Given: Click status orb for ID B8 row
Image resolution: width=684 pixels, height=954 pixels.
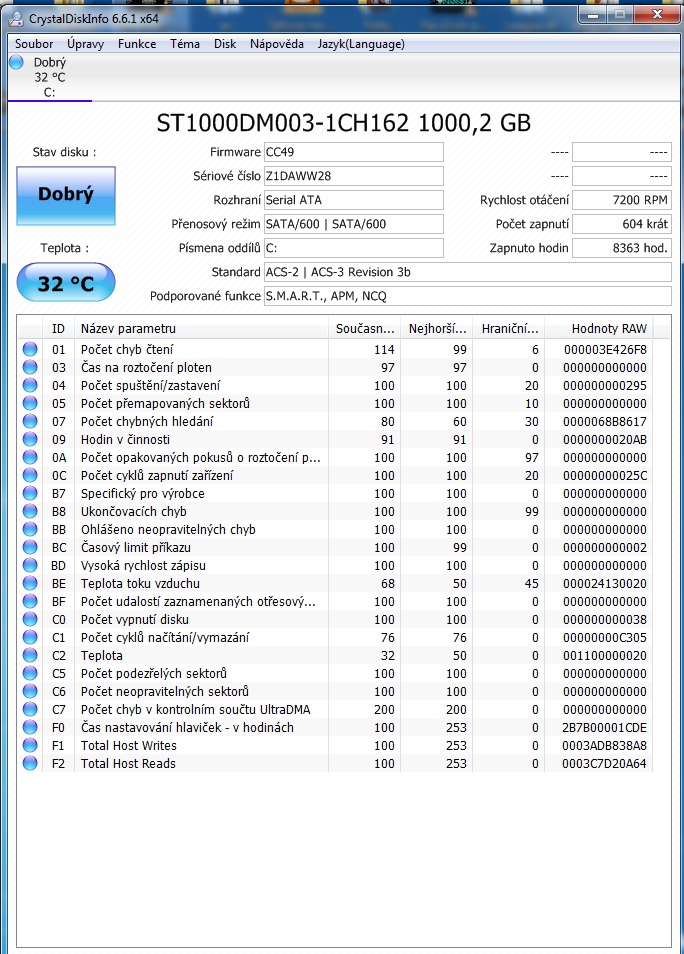Looking at the screenshot, I should pyautogui.click(x=30, y=511).
